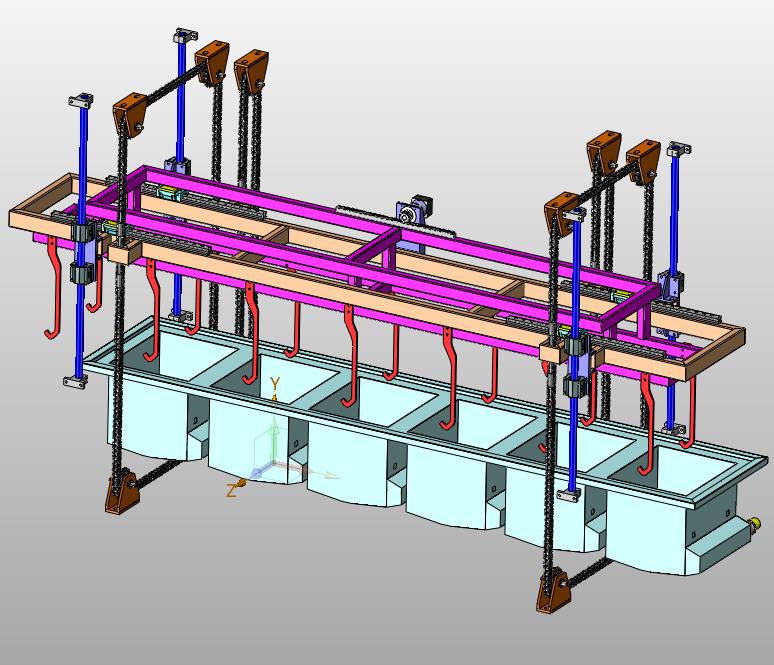Viewport: 774px width, 665px height.
Task: Select the yellow fitting on the tank's right end
Action: 754,522
